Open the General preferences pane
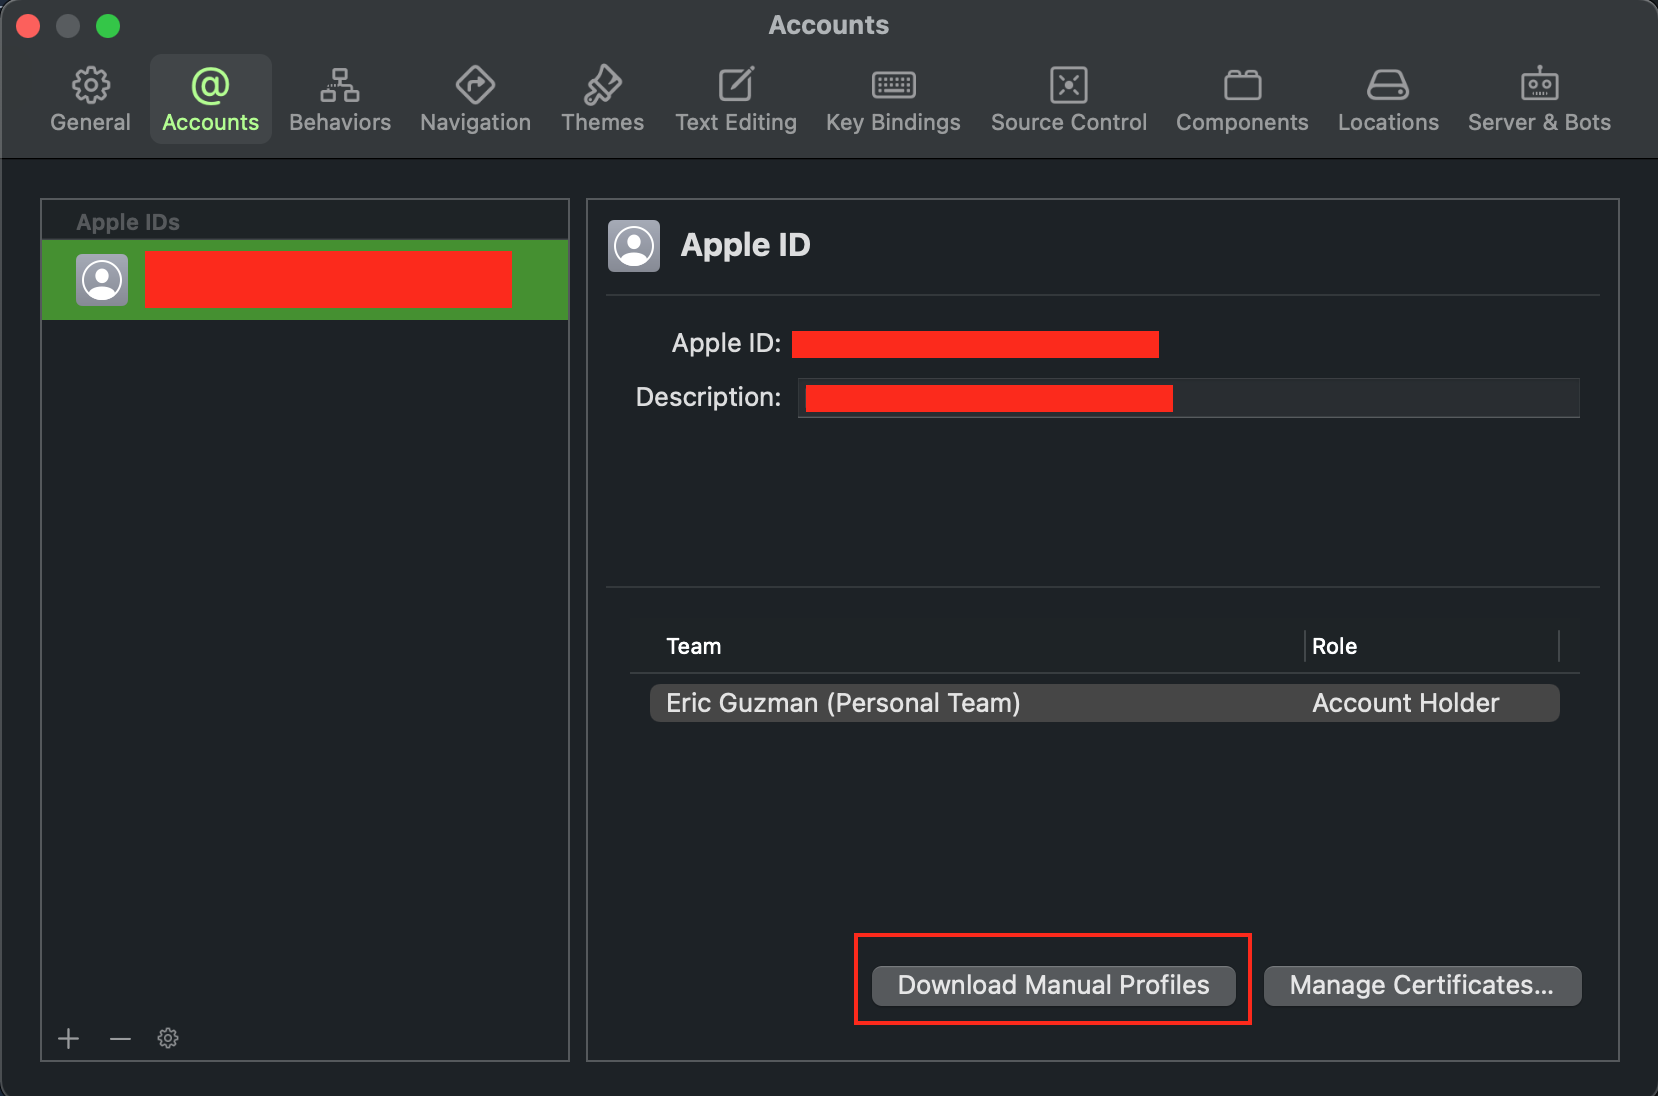 pos(90,99)
